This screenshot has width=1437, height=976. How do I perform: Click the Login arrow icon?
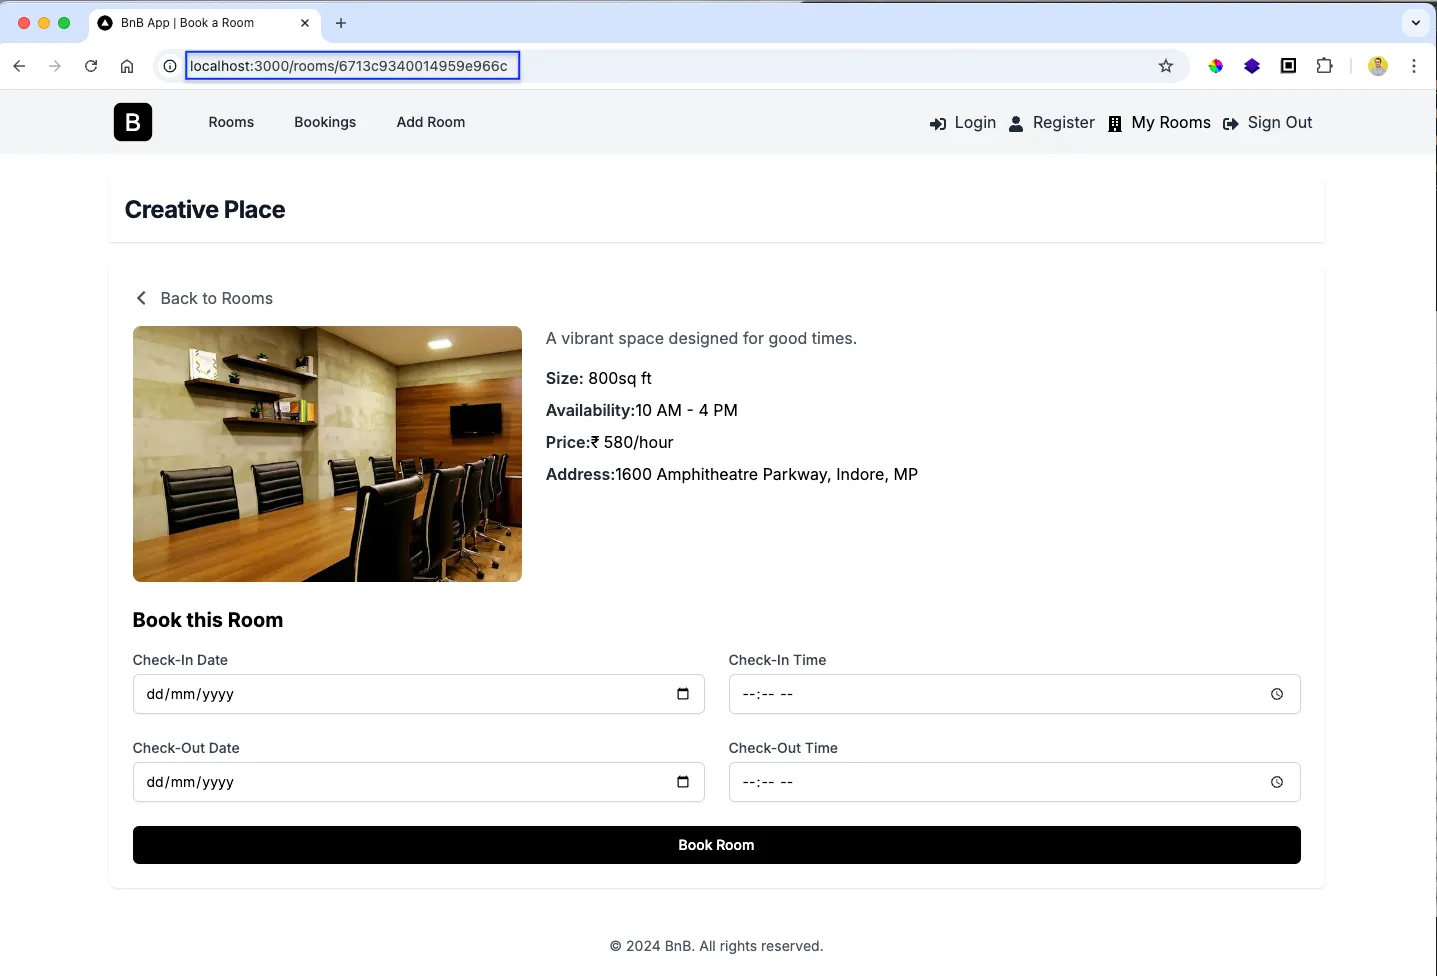pyautogui.click(x=938, y=124)
